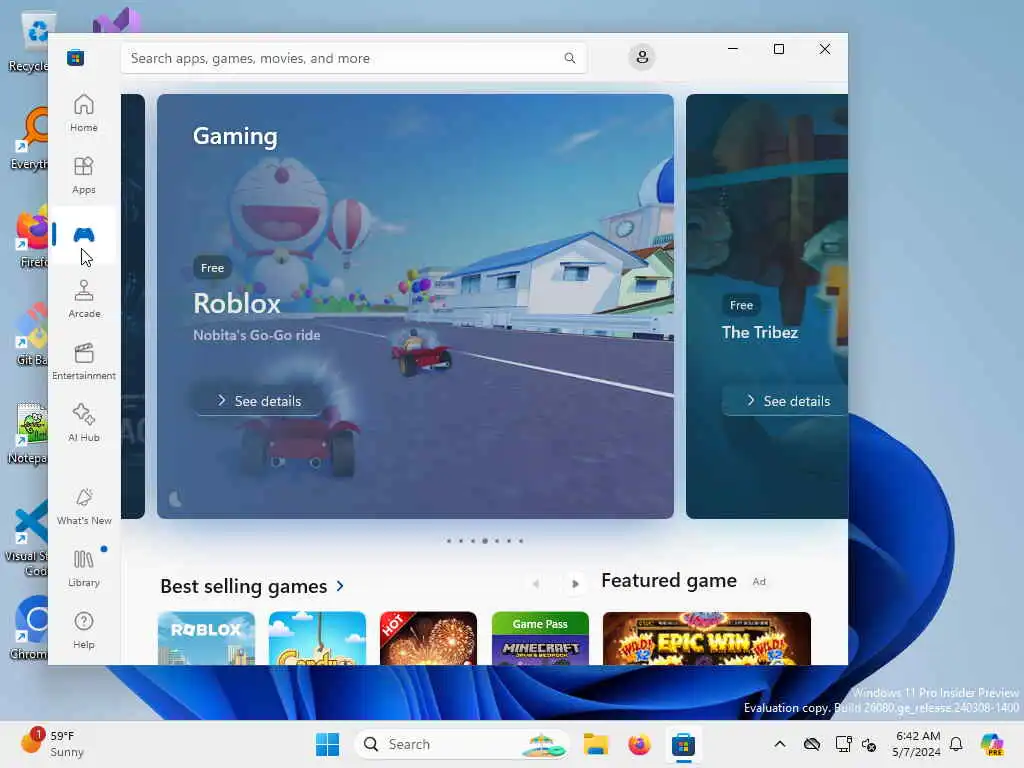
Task: Click the Roblox banner title
Action: pos(236,304)
